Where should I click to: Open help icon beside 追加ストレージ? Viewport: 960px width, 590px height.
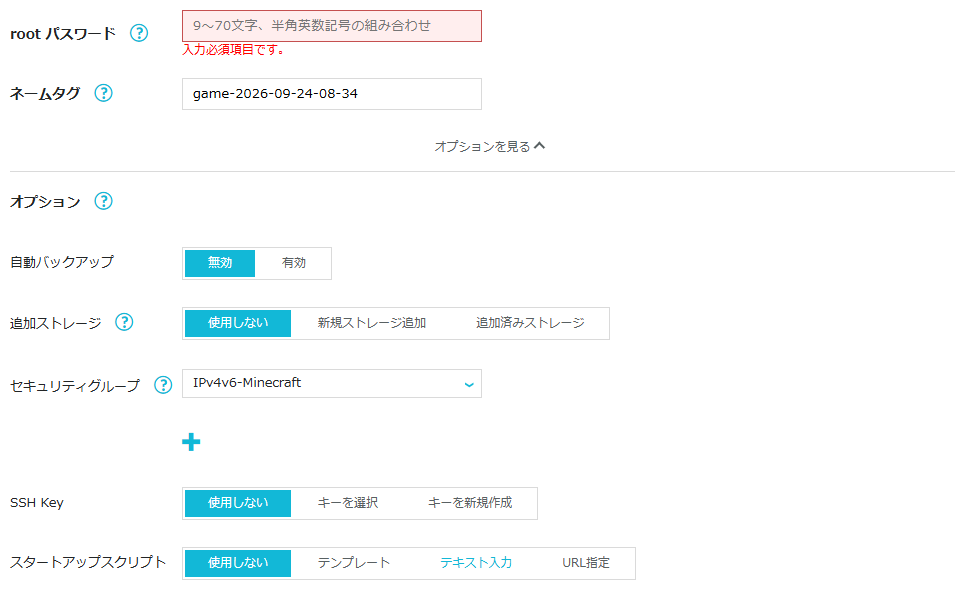click(124, 322)
